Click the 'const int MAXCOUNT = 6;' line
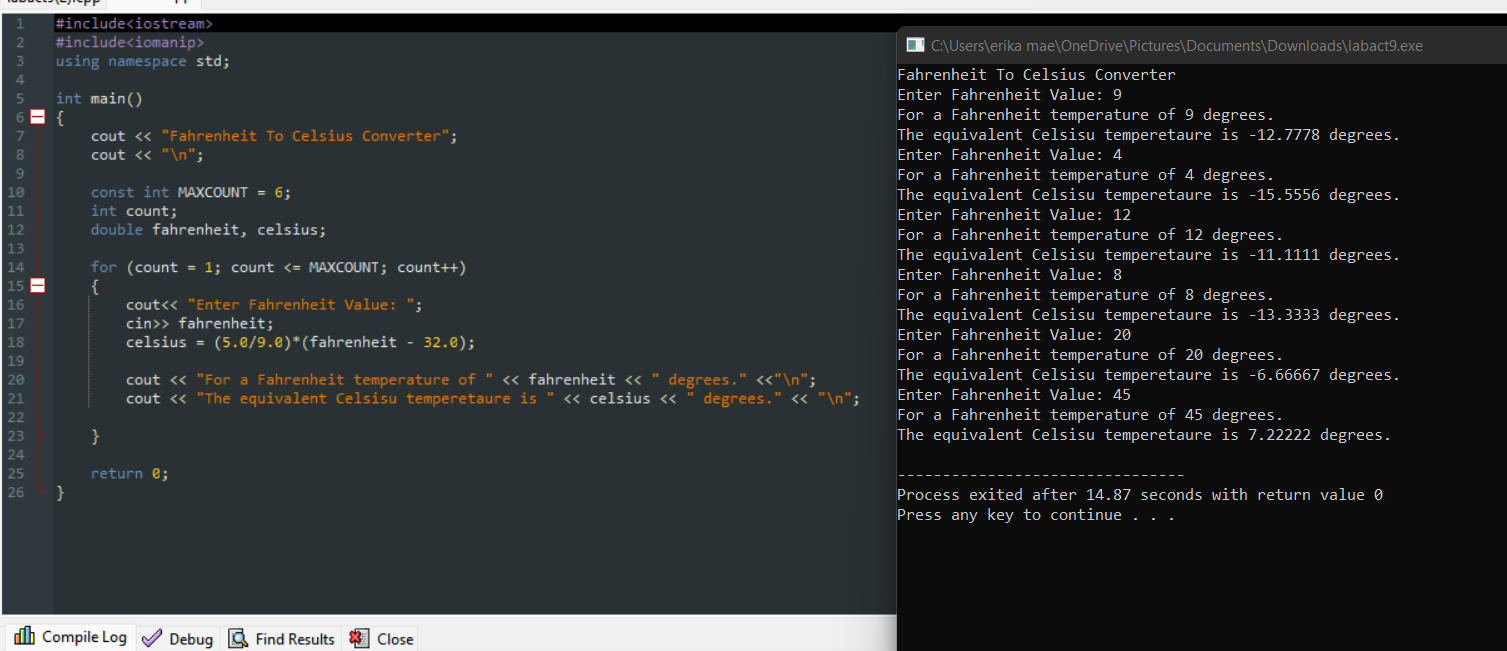The height and width of the screenshot is (651, 1507). [191, 192]
